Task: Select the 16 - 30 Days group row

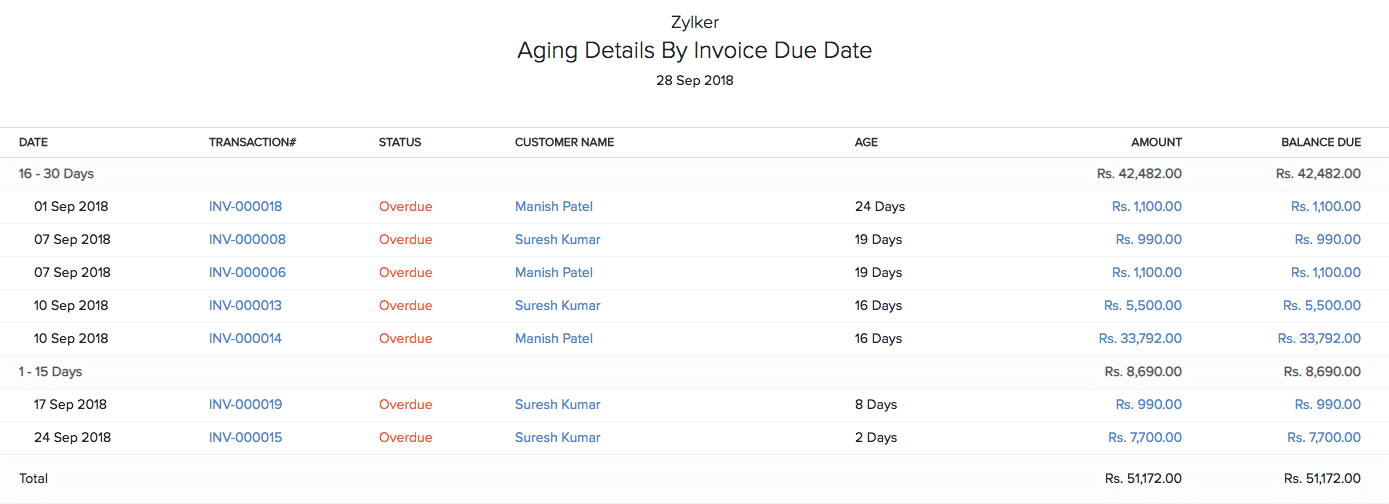Action: click(56, 174)
